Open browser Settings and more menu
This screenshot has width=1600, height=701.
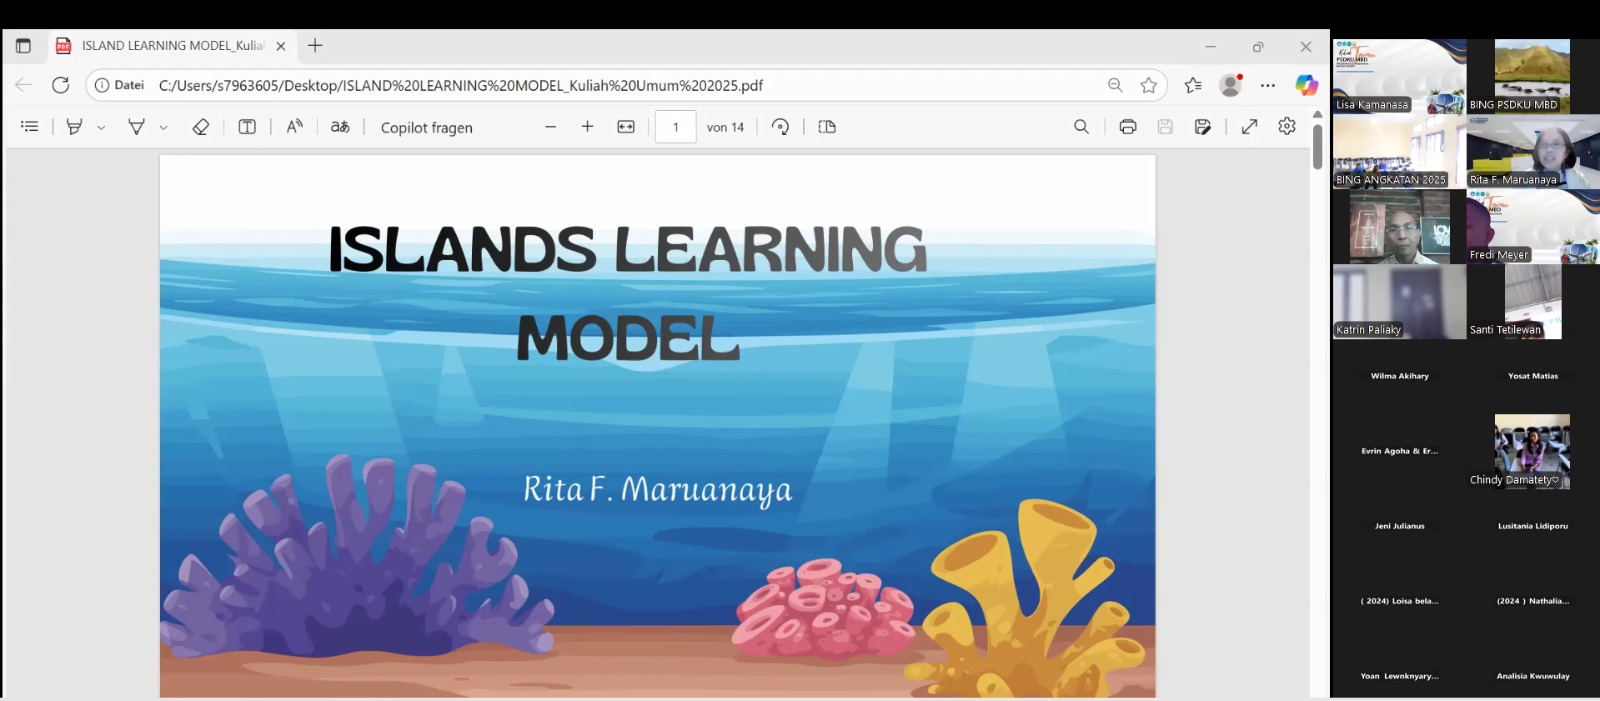pyautogui.click(x=1268, y=86)
